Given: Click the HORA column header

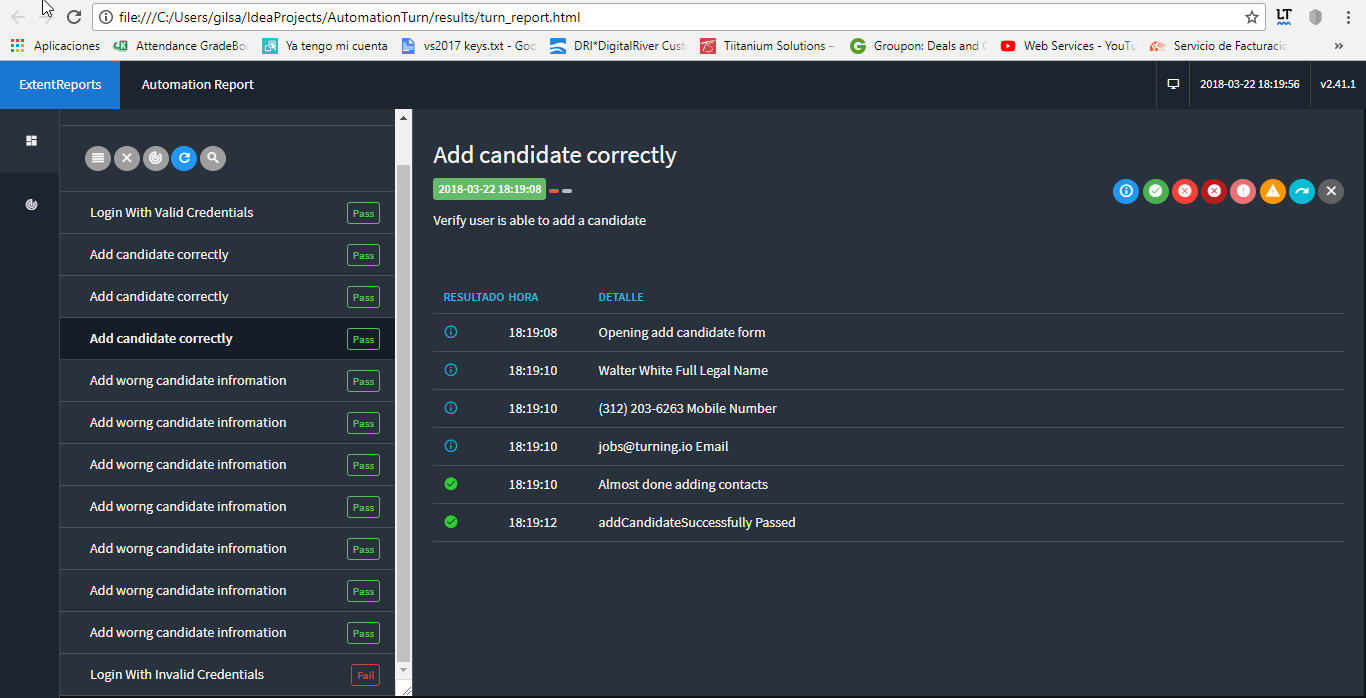Looking at the screenshot, I should pos(523,297).
